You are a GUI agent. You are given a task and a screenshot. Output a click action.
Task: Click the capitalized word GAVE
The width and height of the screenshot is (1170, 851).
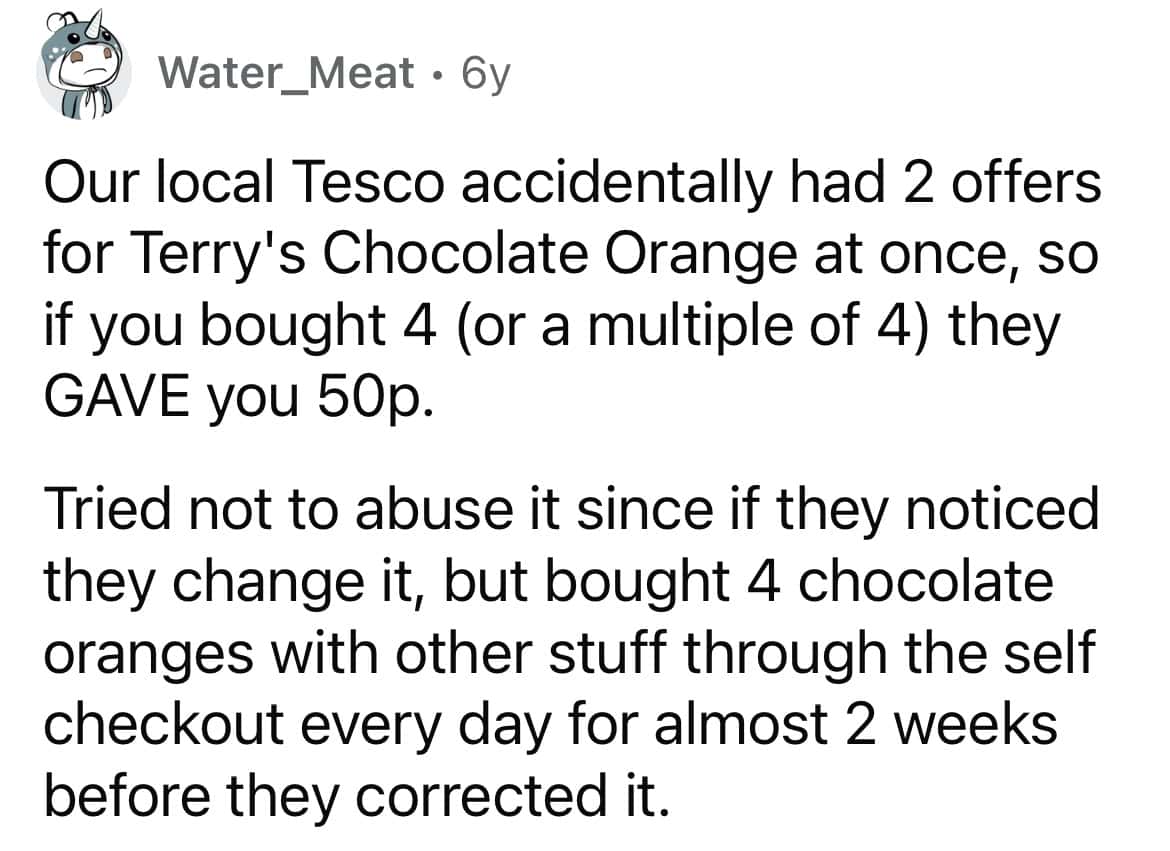[x=119, y=397]
